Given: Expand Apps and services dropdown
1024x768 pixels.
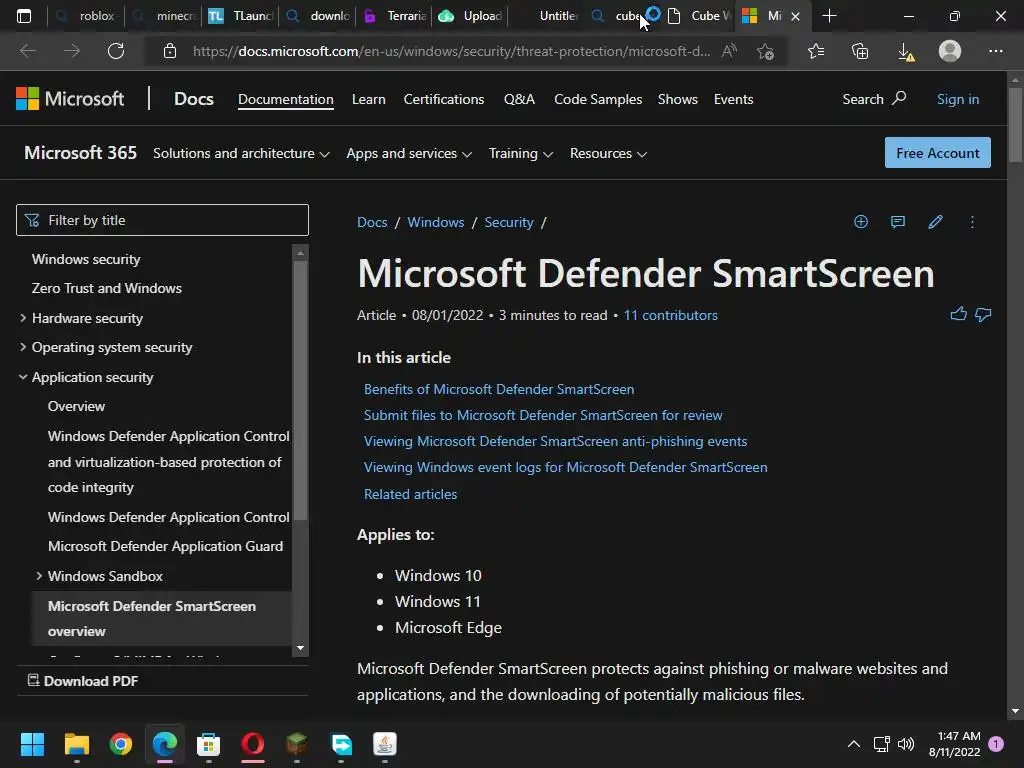Looking at the screenshot, I should click(409, 153).
